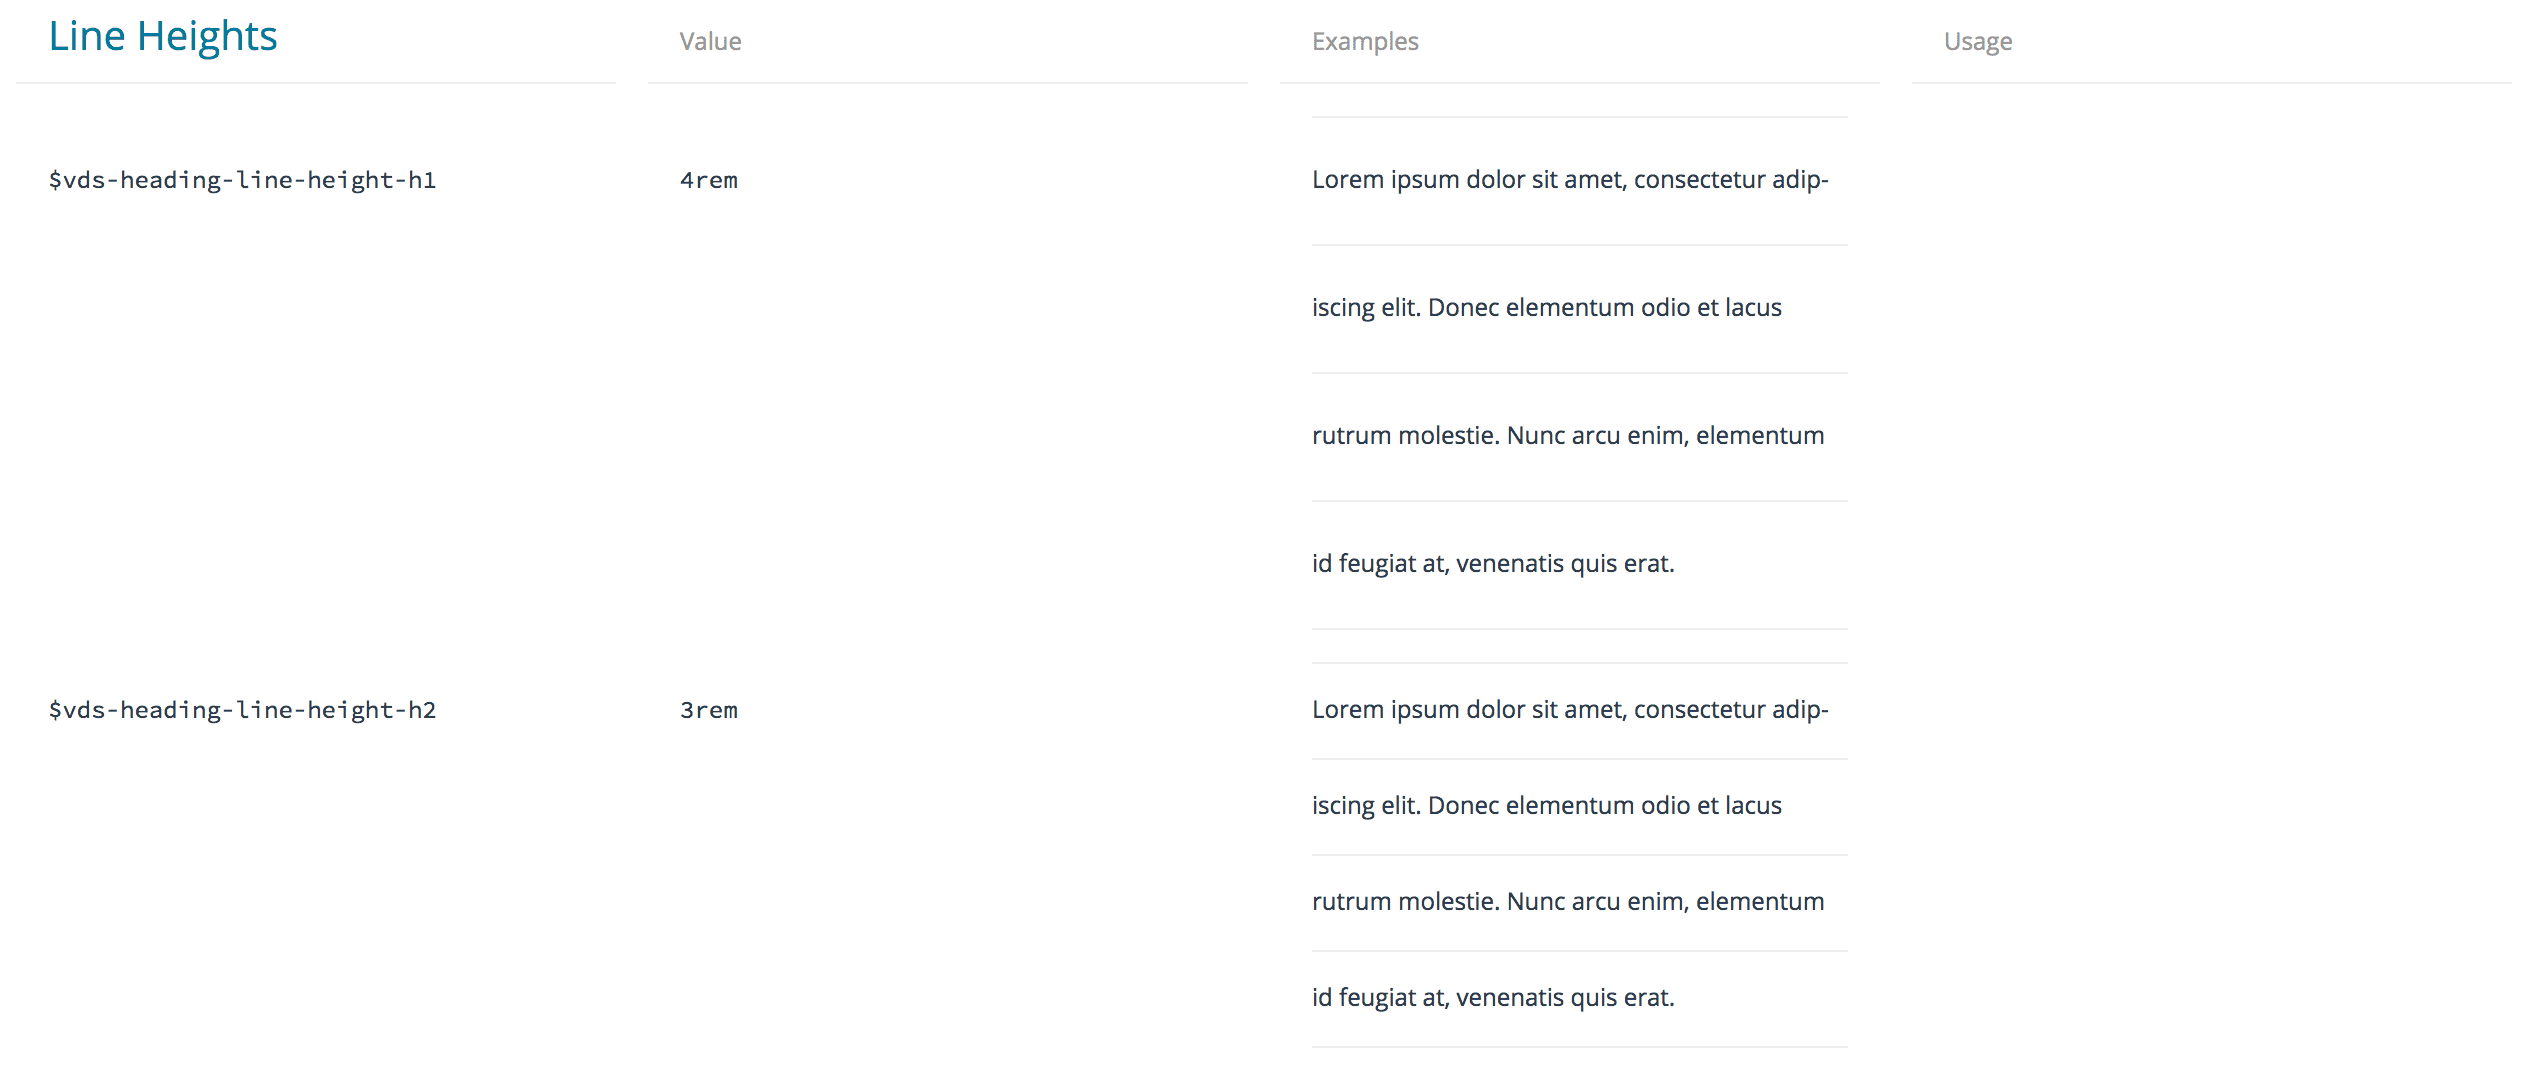Click the Usage column header

(x=1977, y=41)
